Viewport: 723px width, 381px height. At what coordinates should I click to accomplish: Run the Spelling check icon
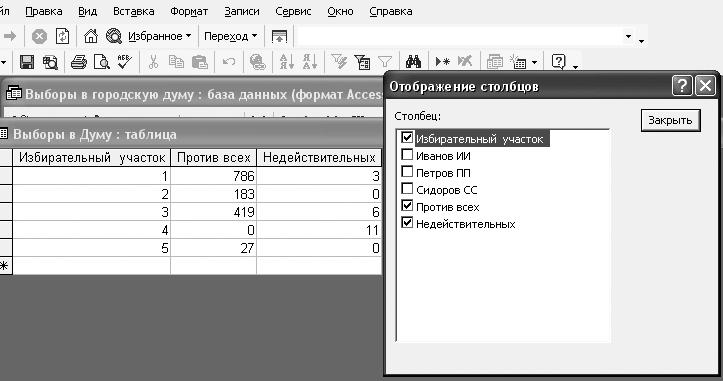[x=124, y=62]
